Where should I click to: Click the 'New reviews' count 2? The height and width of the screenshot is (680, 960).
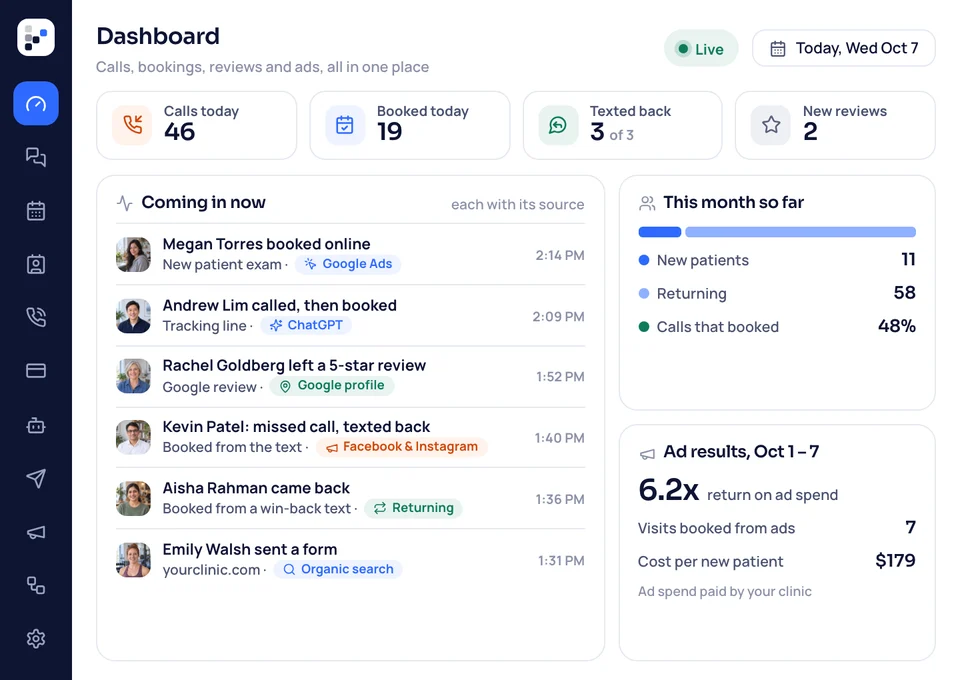(x=810, y=132)
